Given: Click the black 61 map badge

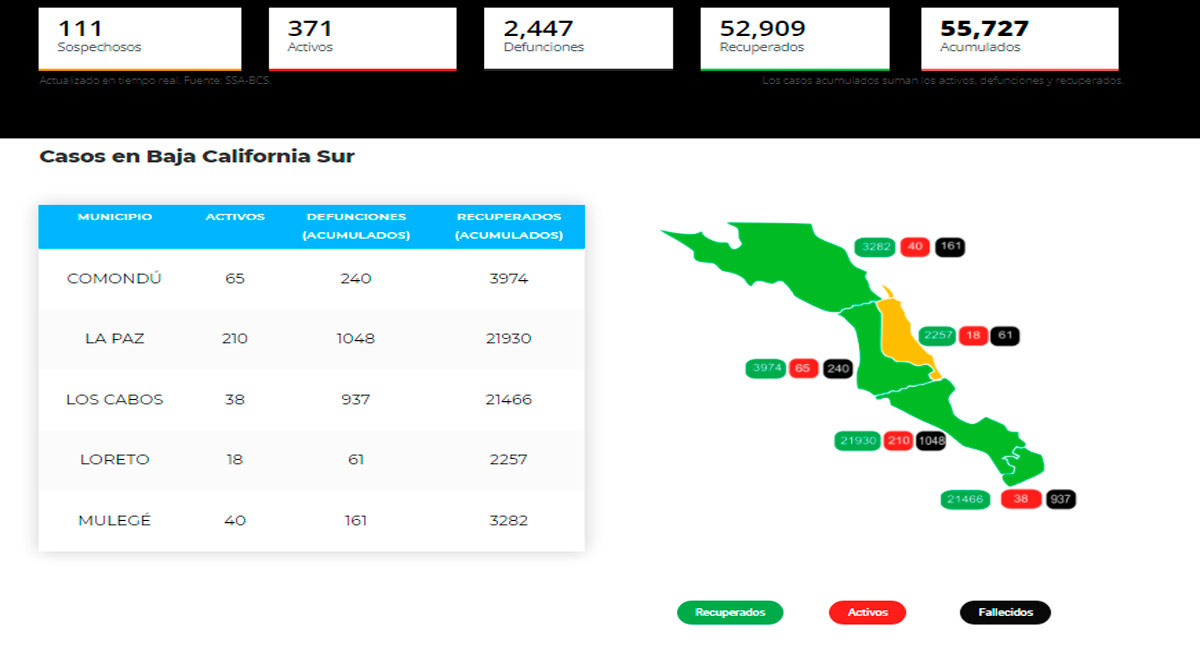Looking at the screenshot, I should 1005,335.
